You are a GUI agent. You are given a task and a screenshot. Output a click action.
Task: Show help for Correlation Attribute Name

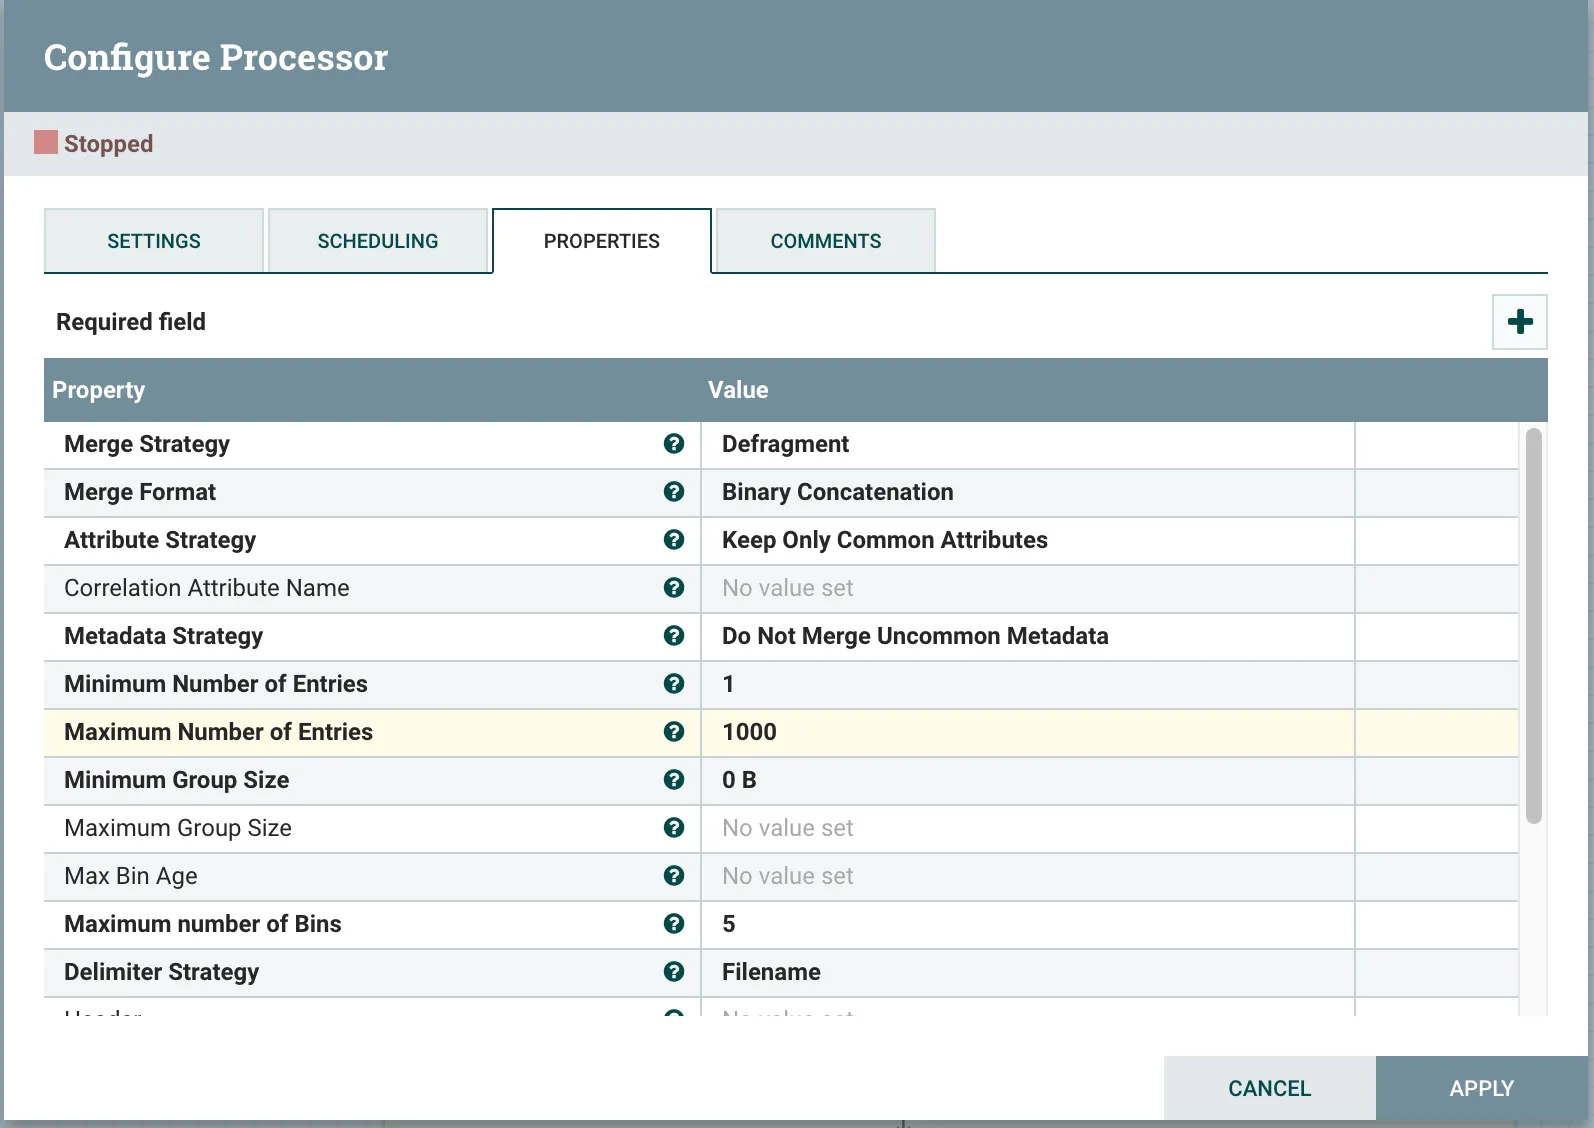pos(674,588)
